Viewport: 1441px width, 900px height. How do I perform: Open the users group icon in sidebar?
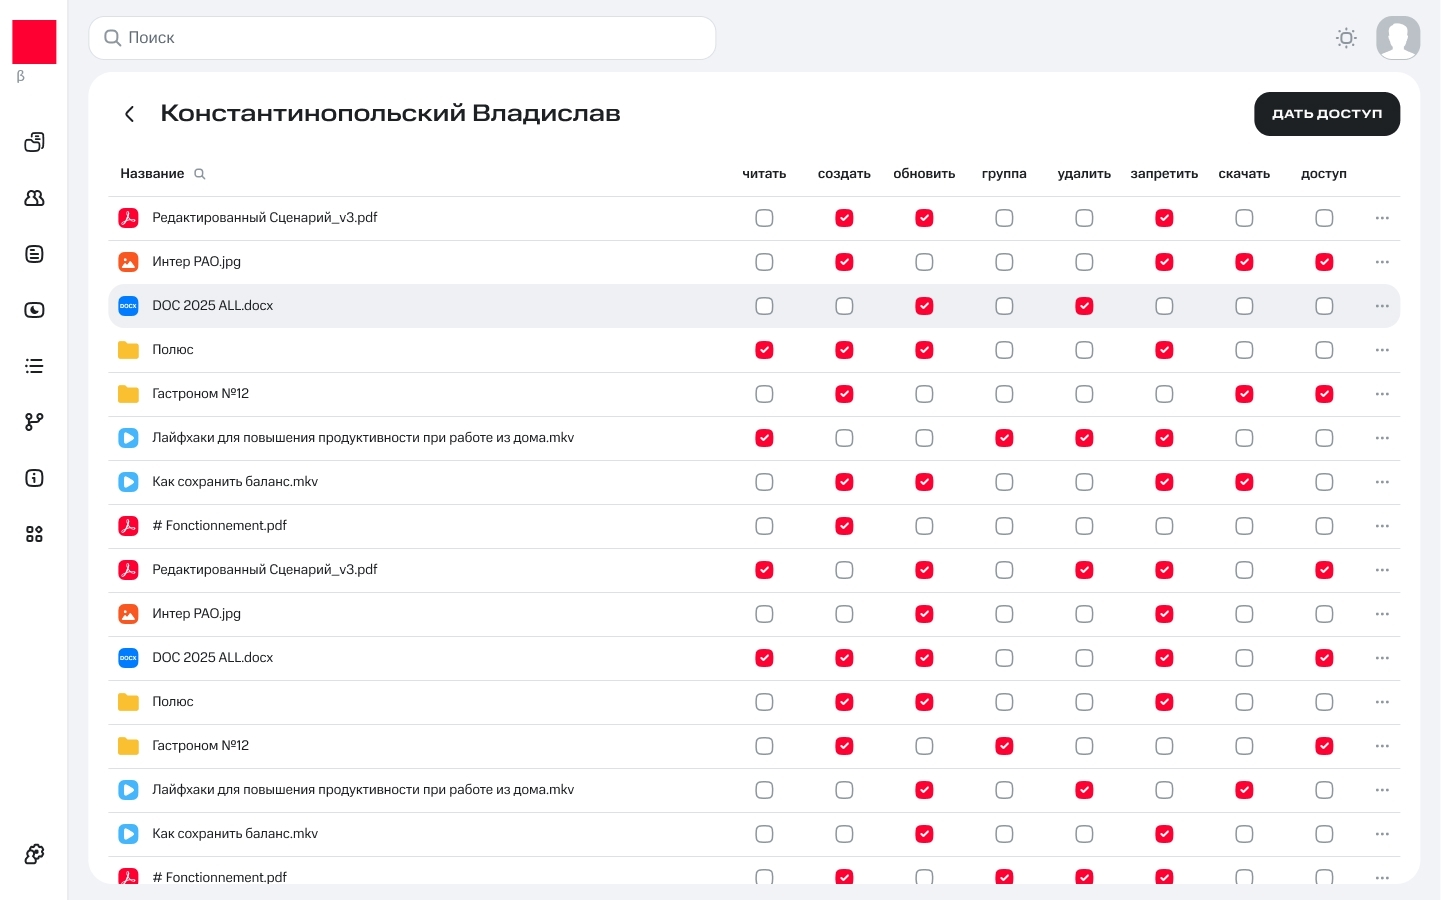pos(34,198)
